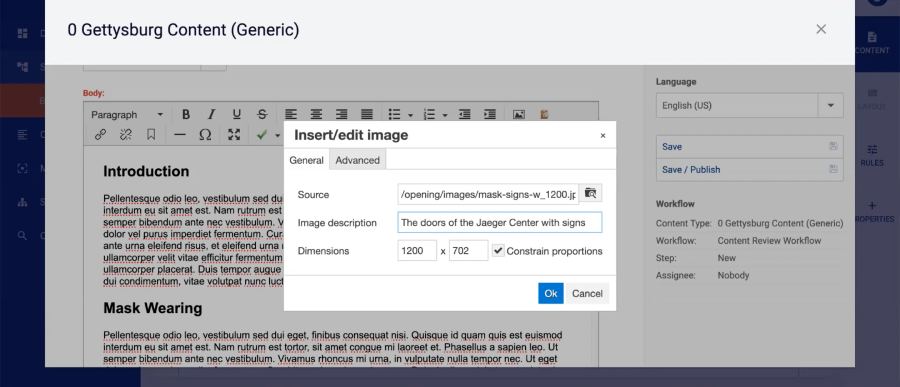The width and height of the screenshot is (900, 387).
Task: Click the Content Review Workflow text
Action: tap(769, 241)
